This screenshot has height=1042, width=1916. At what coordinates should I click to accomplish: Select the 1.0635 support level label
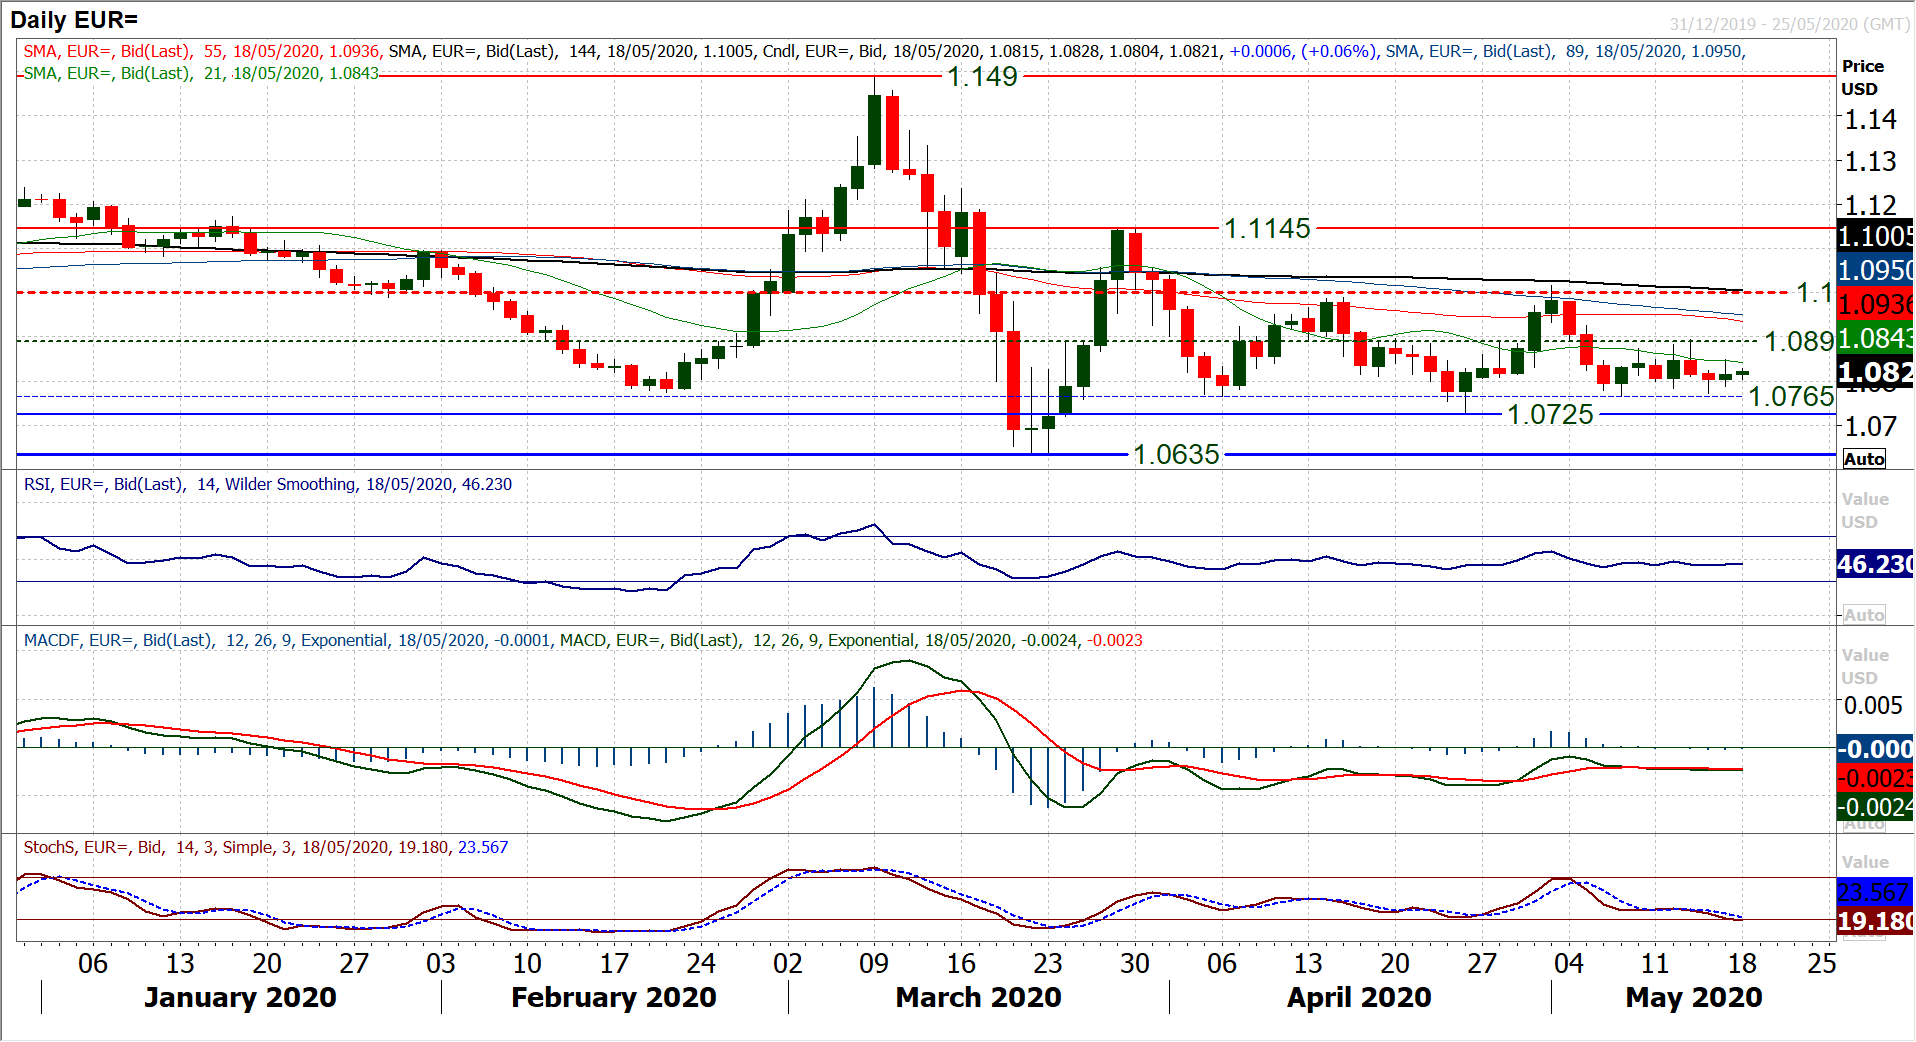pyautogui.click(x=1176, y=454)
